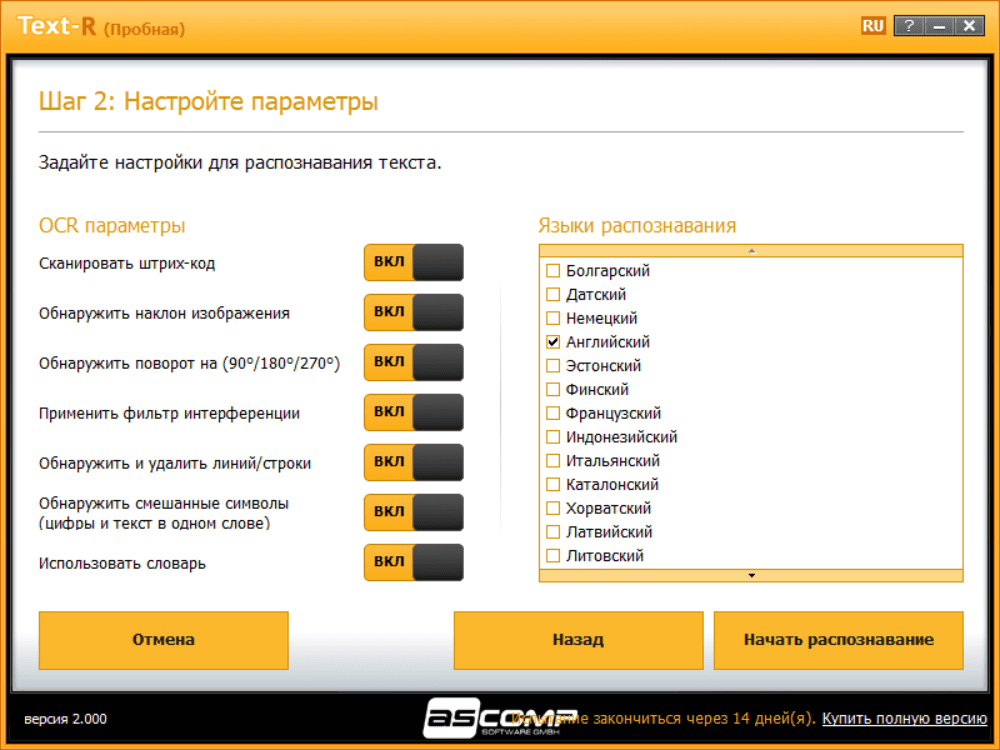Check the Болгарский language checkbox
This screenshot has width=1000, height=750.
tap(553, 270)
